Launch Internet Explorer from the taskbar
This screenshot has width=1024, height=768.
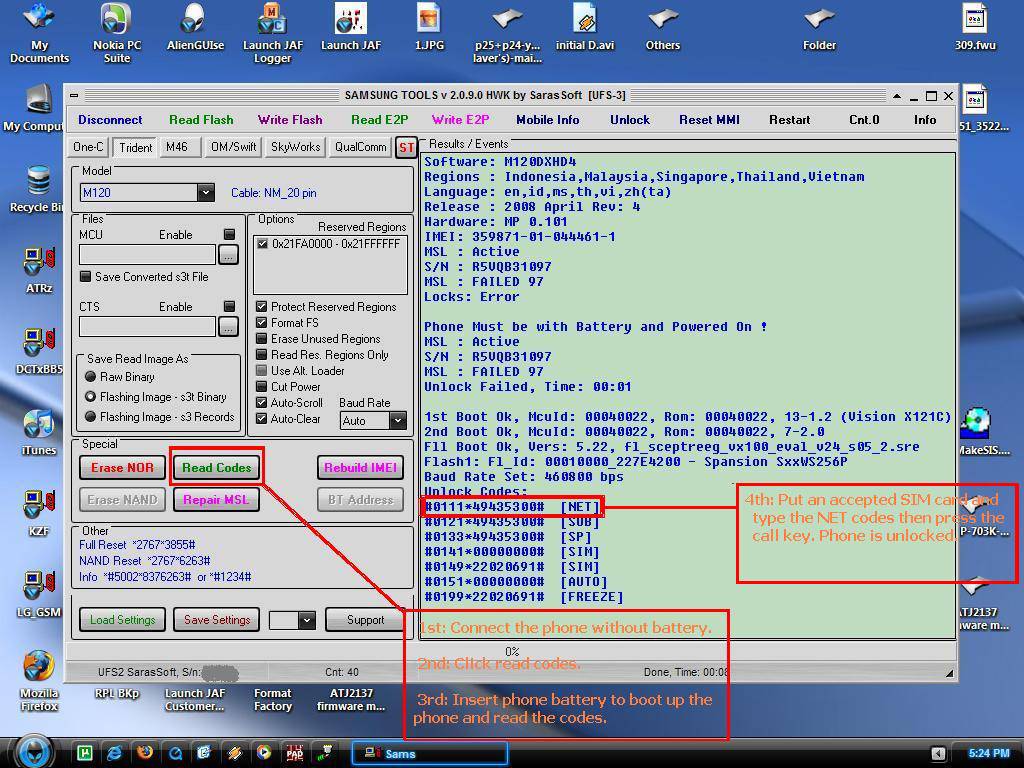pos(114,753)
